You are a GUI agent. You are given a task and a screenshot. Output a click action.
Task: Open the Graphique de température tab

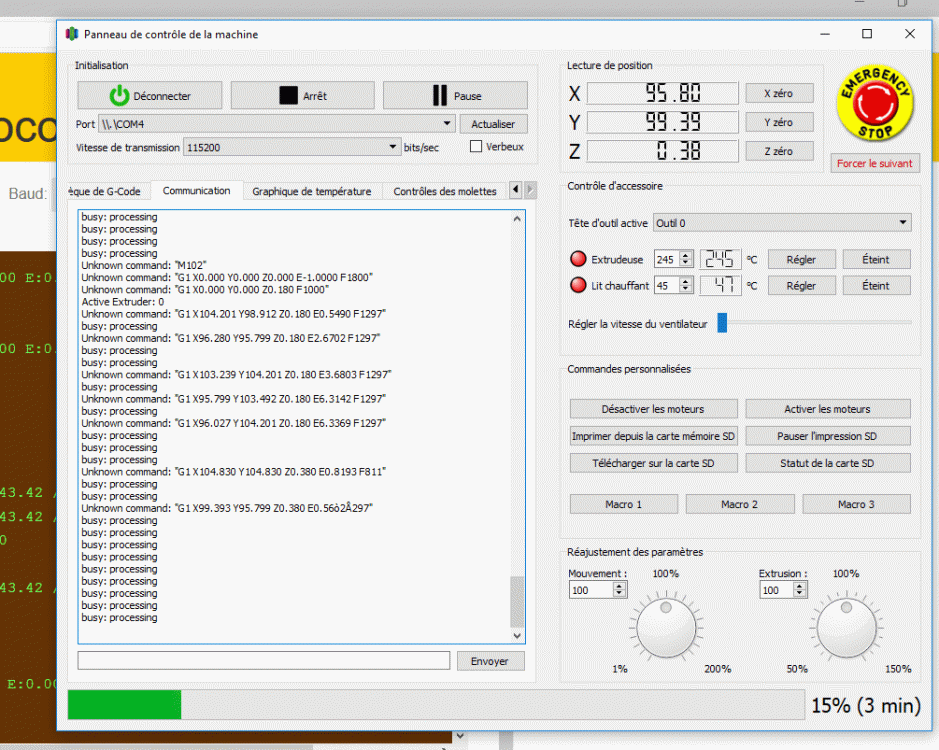[311, 191]
